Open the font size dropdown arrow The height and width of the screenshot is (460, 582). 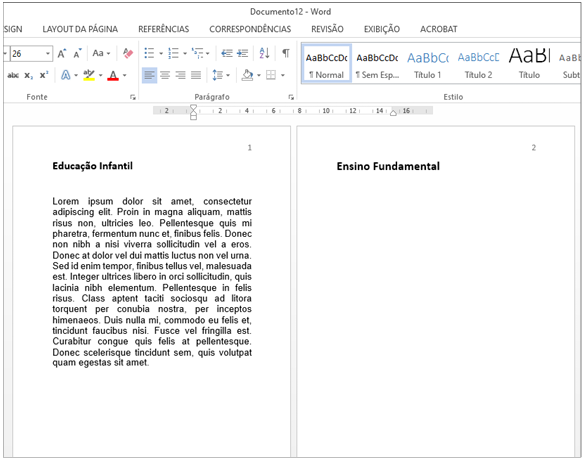[48, 54]
